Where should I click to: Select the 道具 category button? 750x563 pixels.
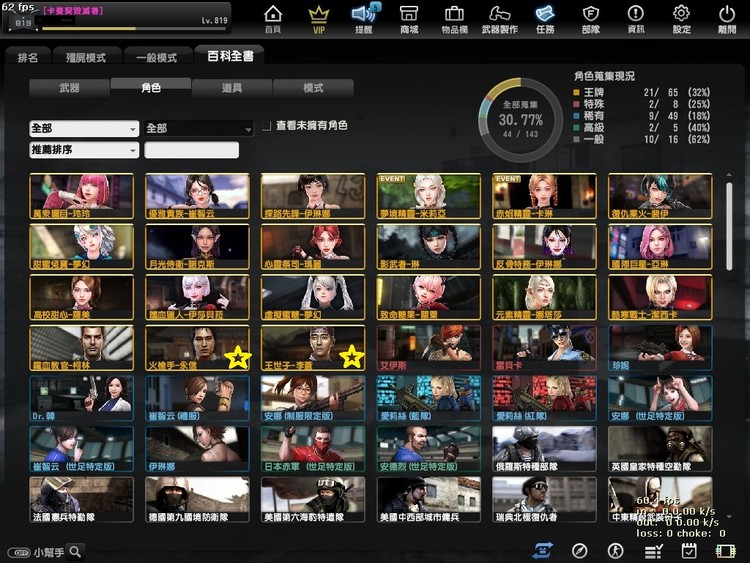231,88
